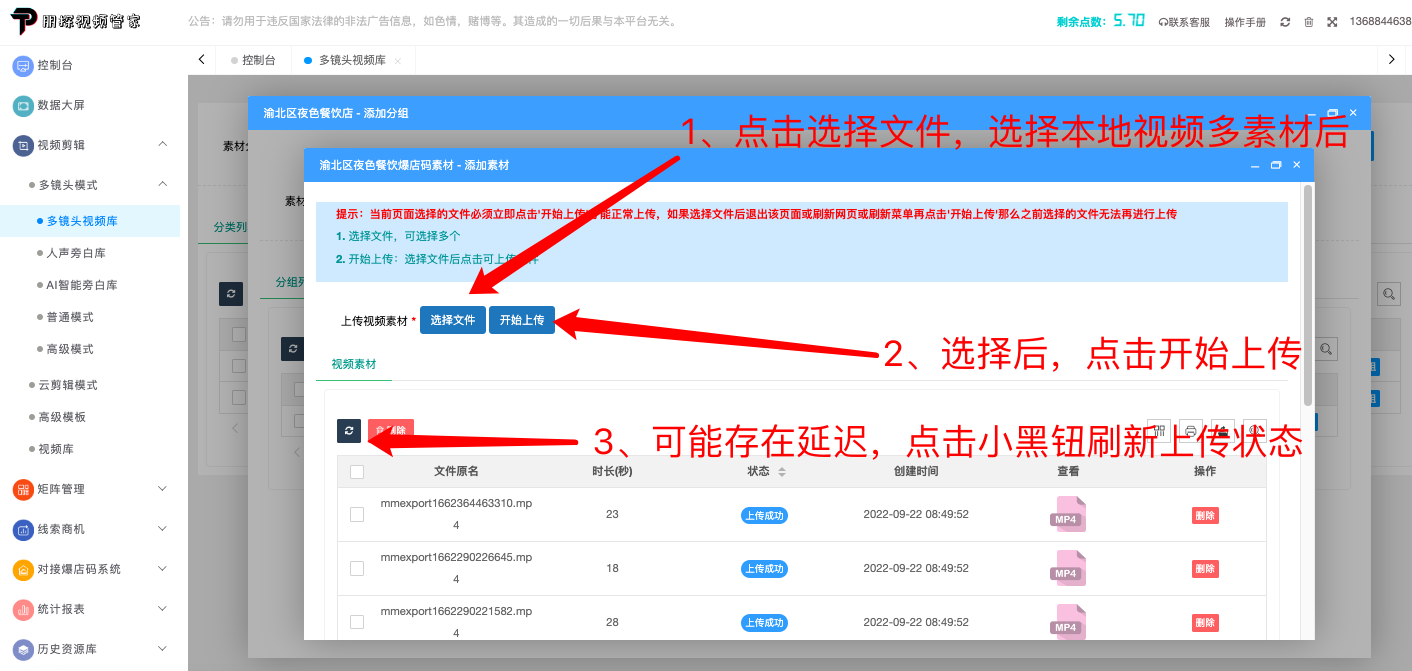Viewport: 1412px width, 671px height.
Task: Collapse the 多镜头模式 submenu chevron
Action: tap(163, 184)
